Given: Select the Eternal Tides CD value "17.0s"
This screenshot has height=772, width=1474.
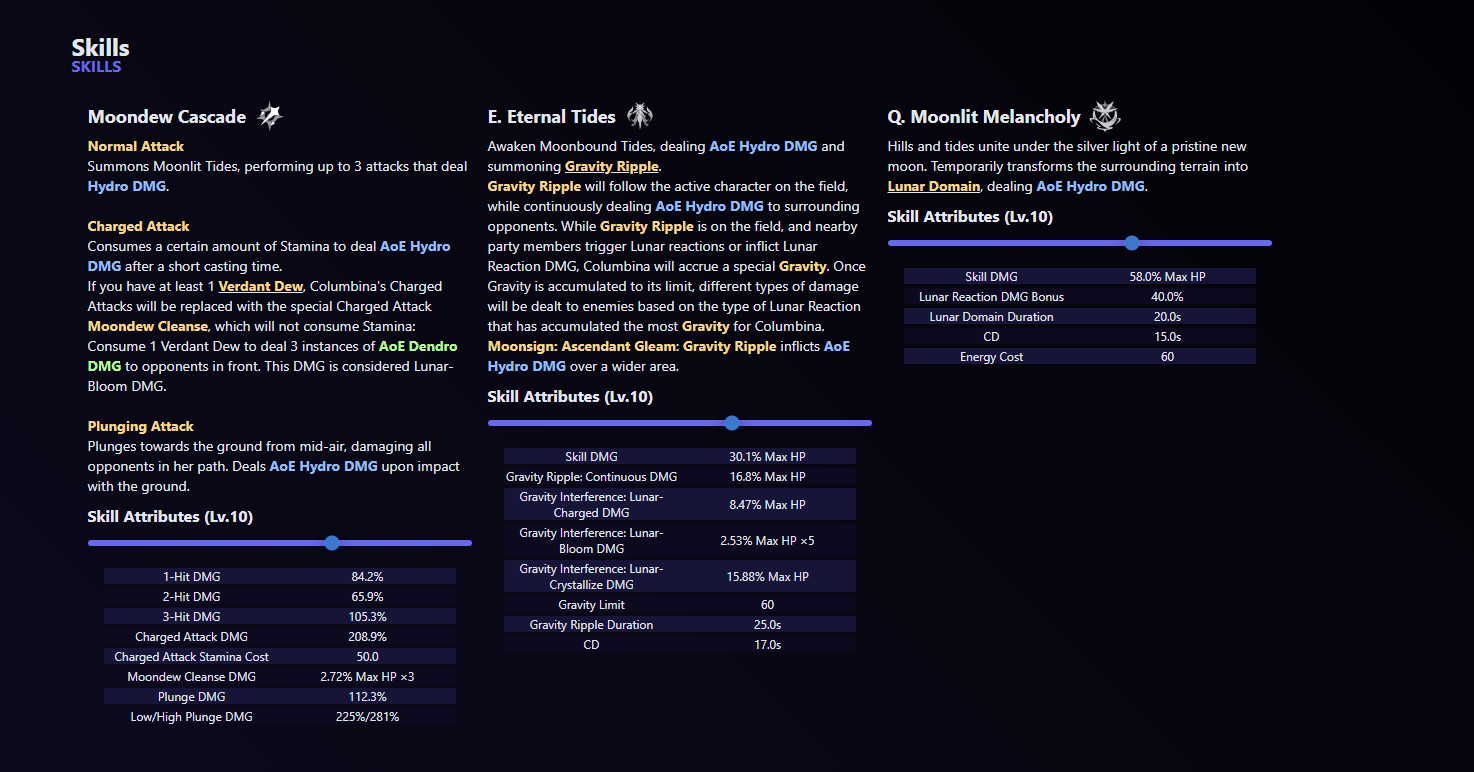Looking at the screenshot, I should tap(768, 645).
